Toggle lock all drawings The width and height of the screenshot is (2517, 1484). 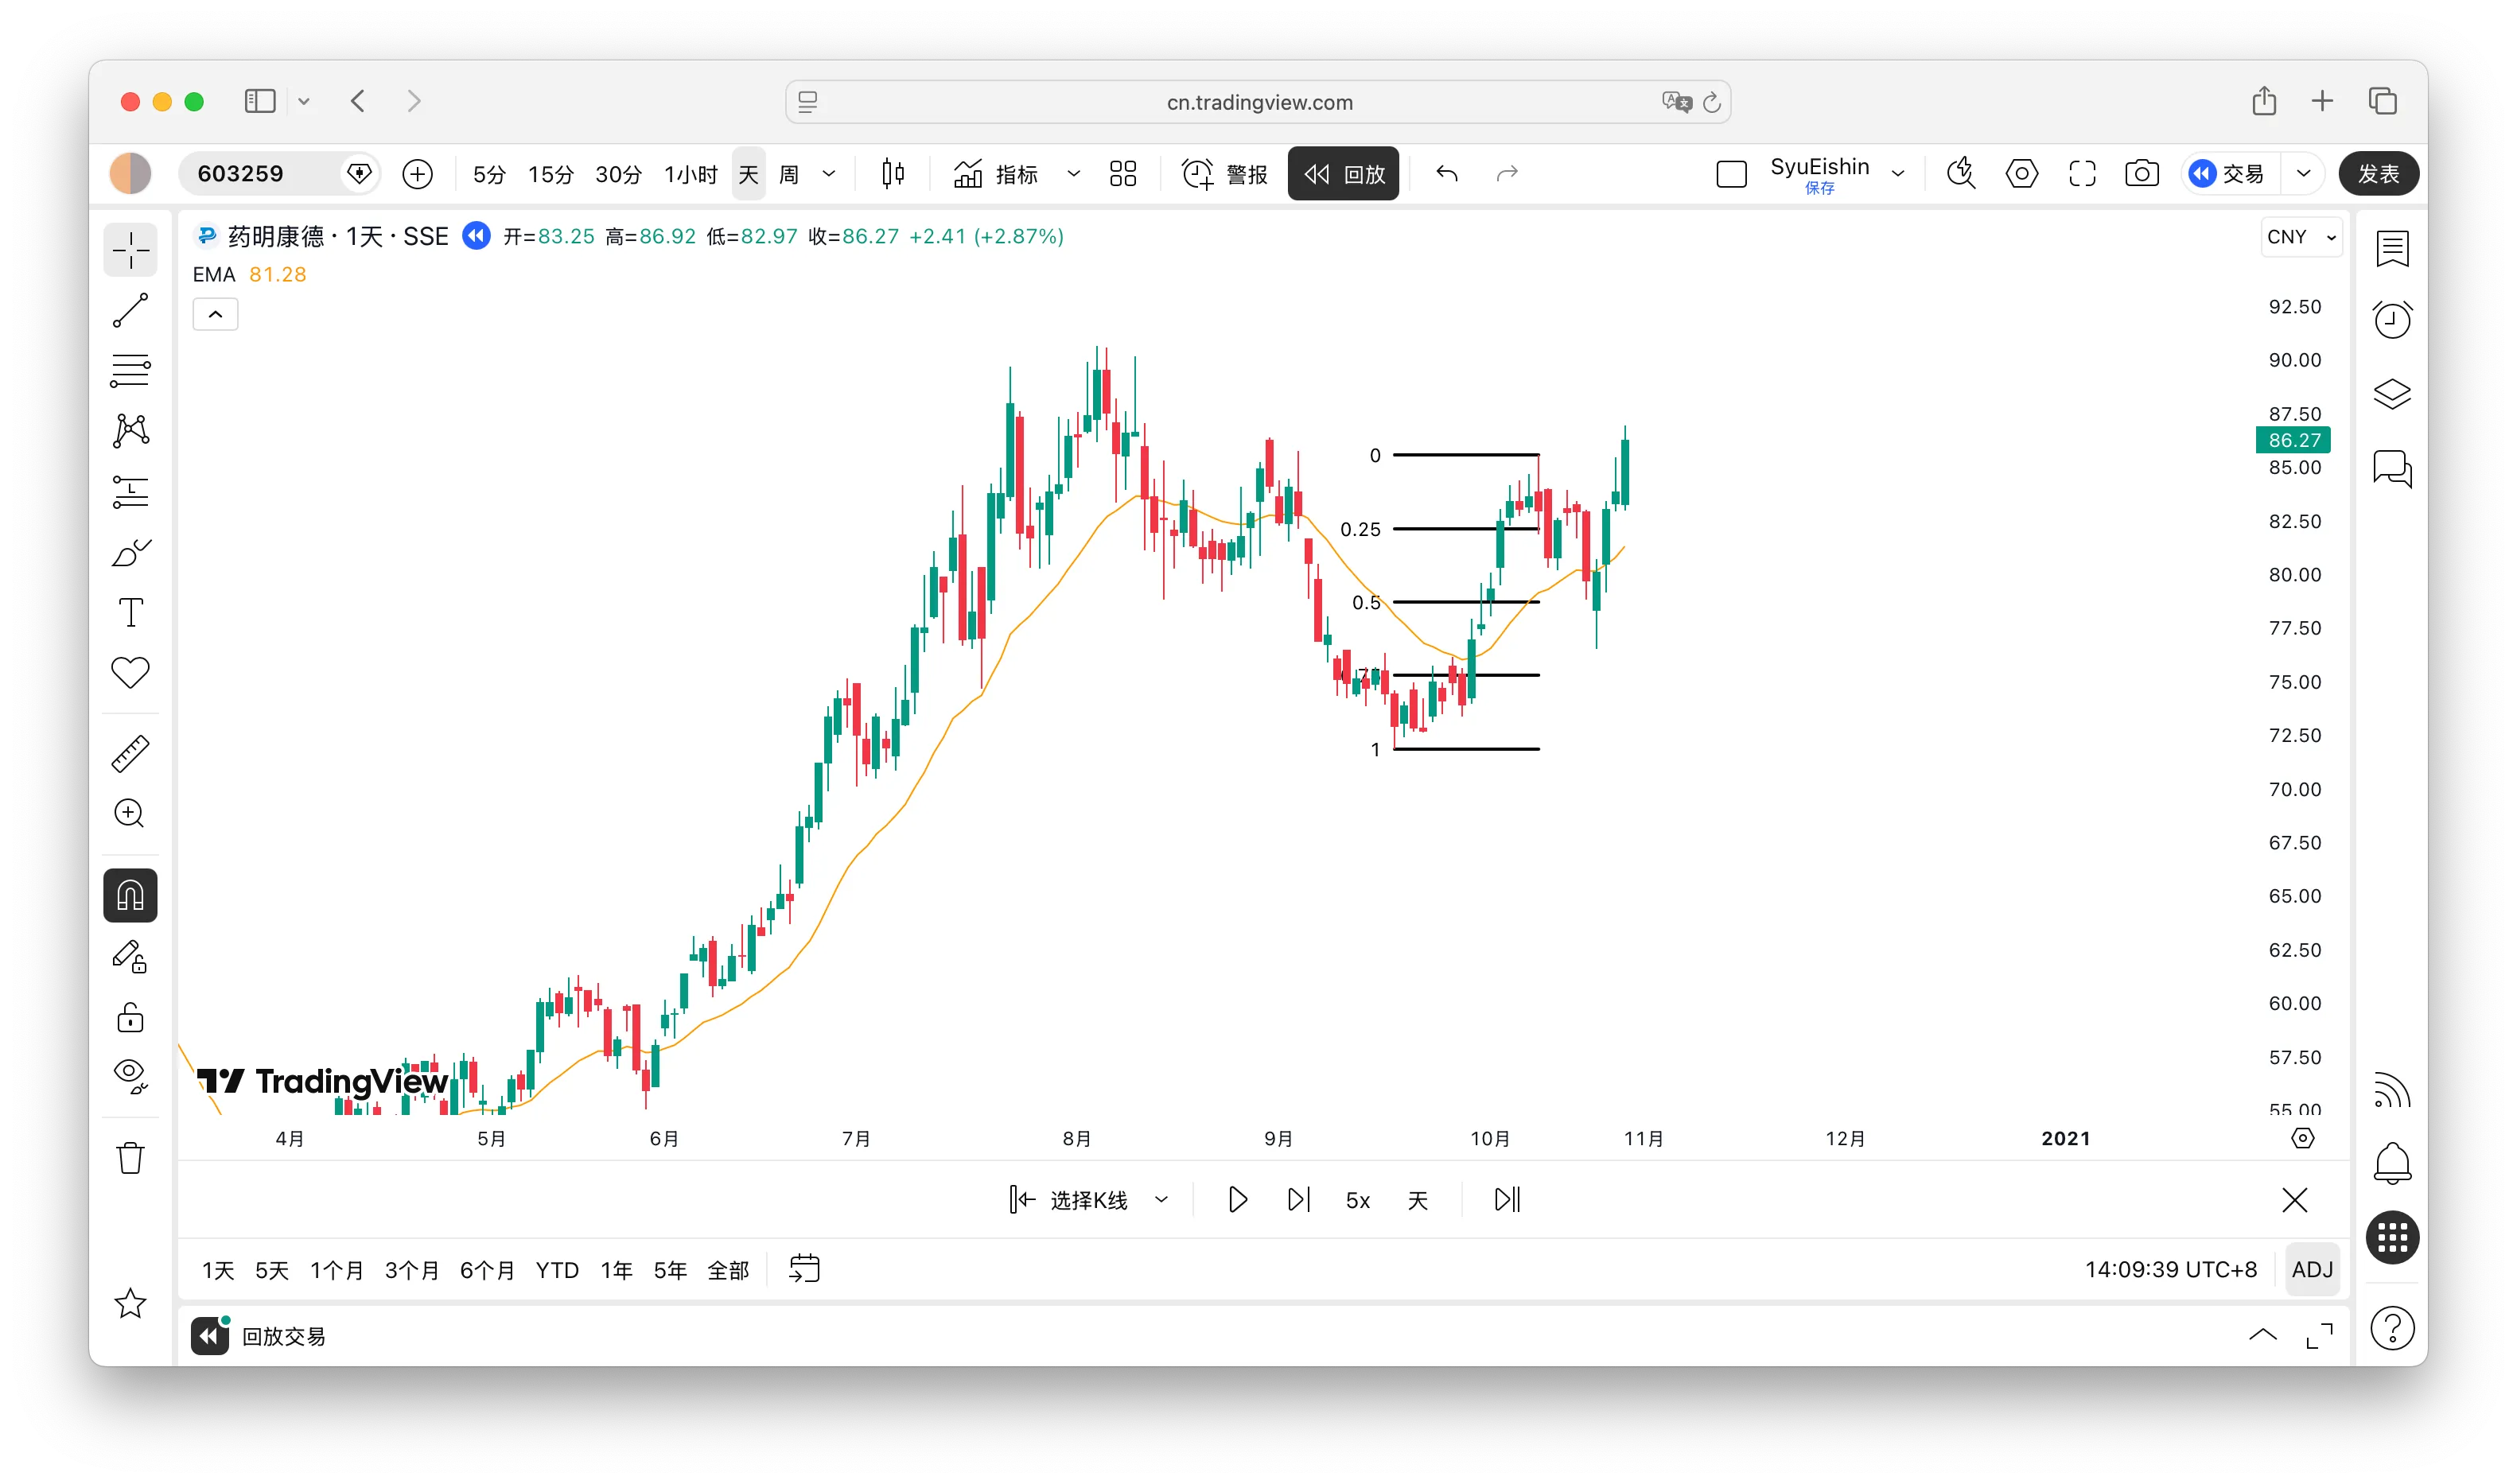pos(131,1017)
